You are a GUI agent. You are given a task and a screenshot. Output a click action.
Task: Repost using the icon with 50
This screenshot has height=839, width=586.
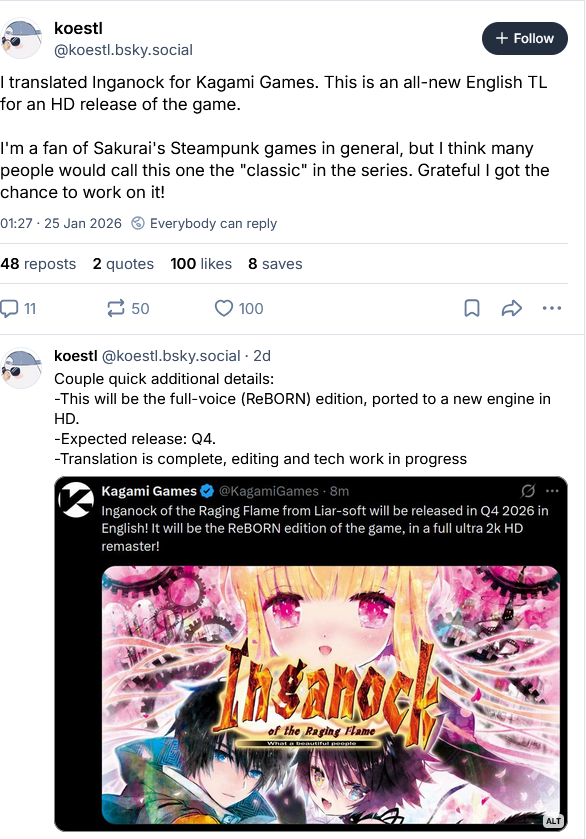click(x=128, y=308)
